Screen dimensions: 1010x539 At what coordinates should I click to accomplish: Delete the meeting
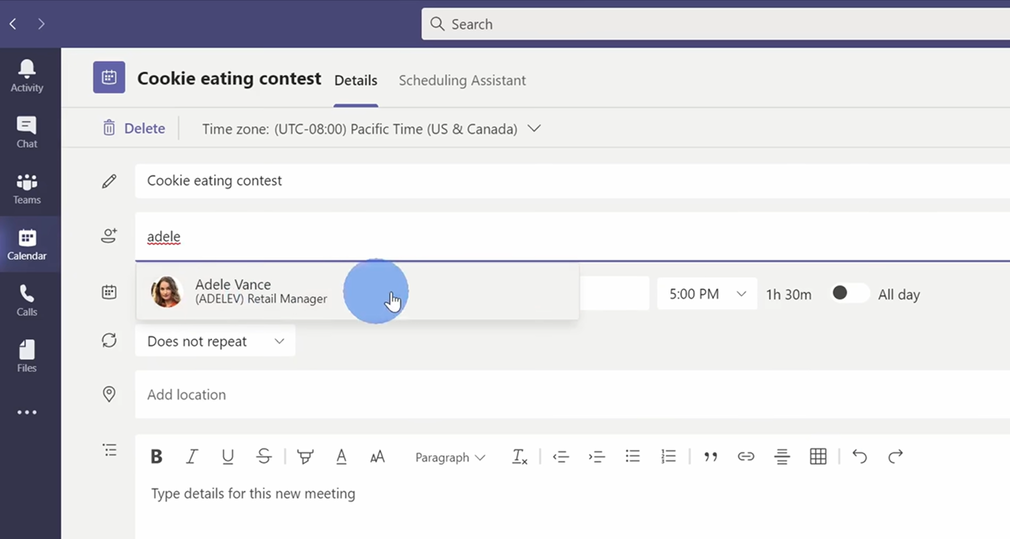pos(133,128)
